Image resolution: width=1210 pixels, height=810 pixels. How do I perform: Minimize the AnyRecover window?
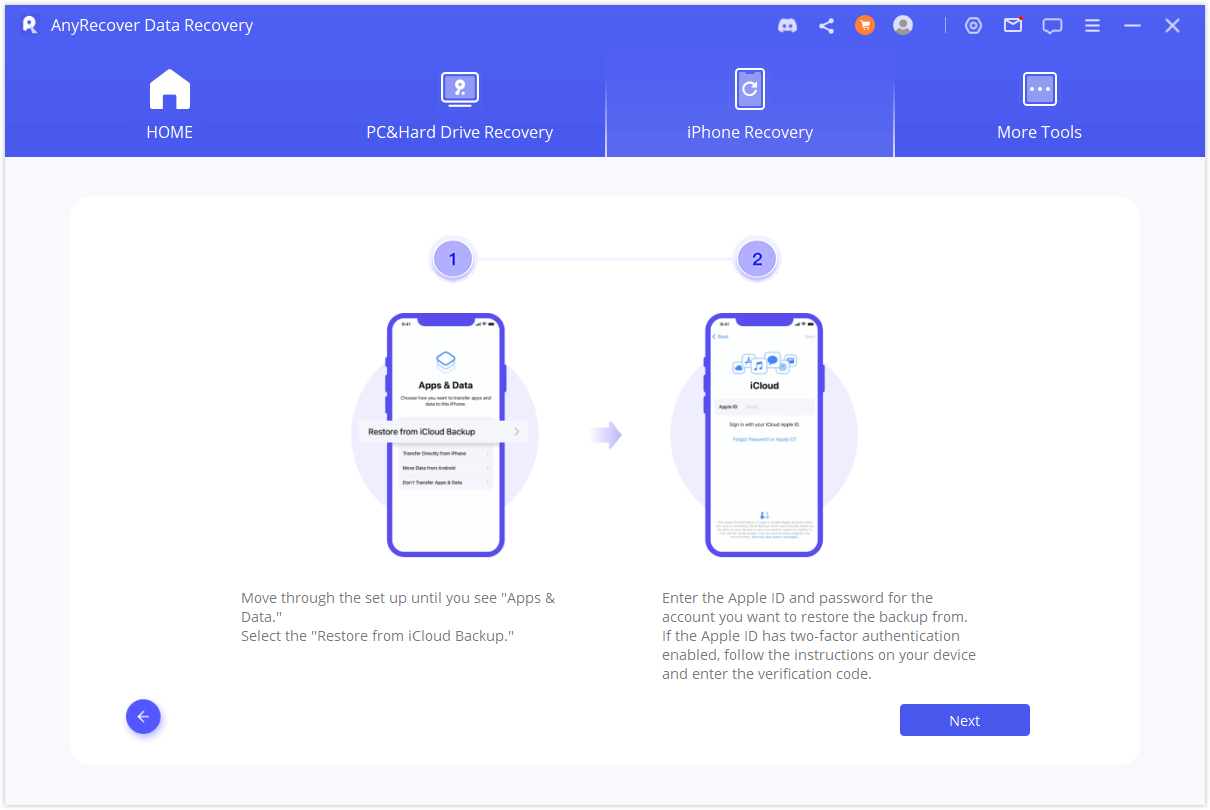[1132, 26]
